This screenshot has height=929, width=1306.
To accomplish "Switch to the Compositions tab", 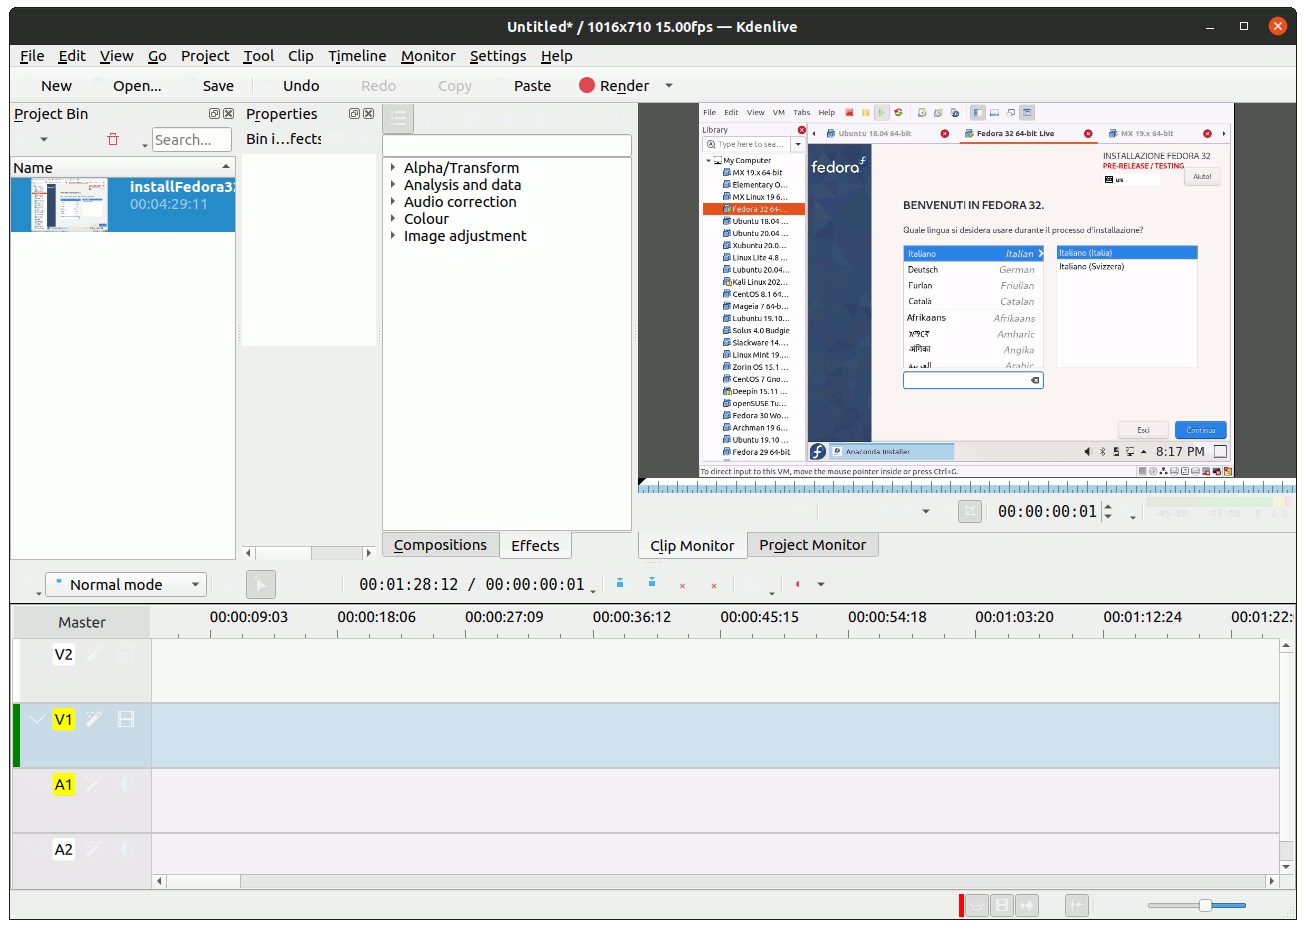I will click(x=440, y=545).
